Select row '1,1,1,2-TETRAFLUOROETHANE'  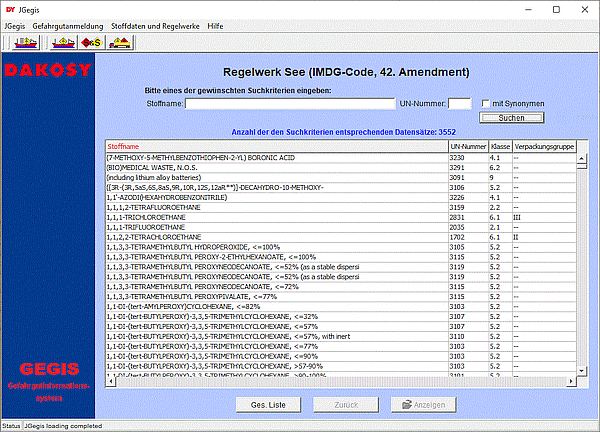(341, 207)
